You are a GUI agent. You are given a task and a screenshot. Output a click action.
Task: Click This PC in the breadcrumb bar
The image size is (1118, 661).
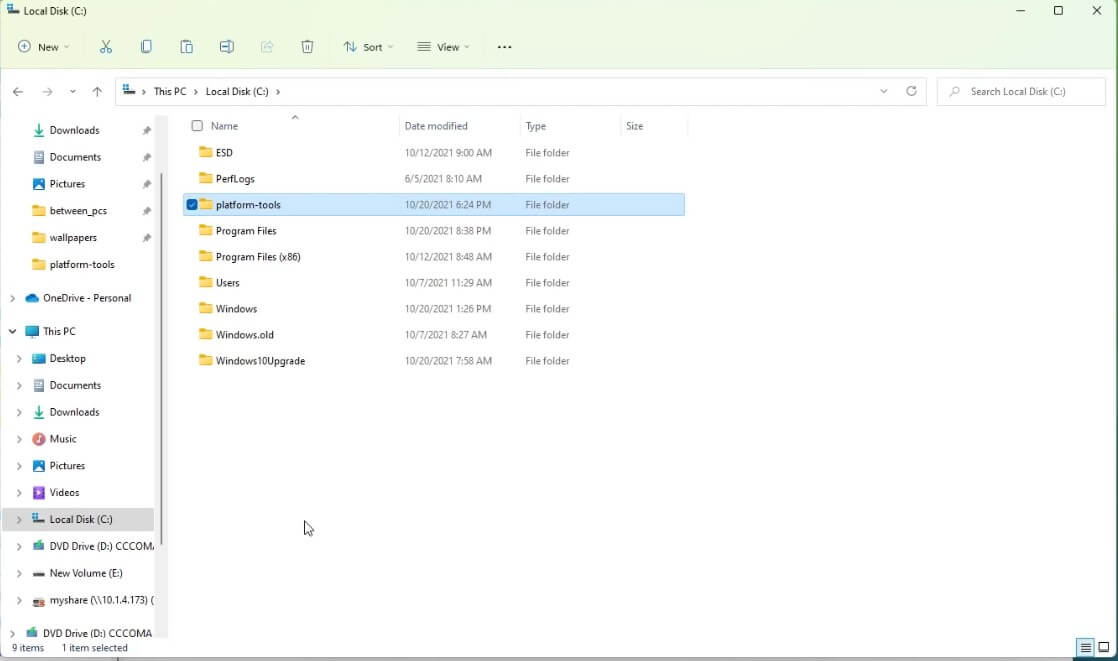pos(170,91)
